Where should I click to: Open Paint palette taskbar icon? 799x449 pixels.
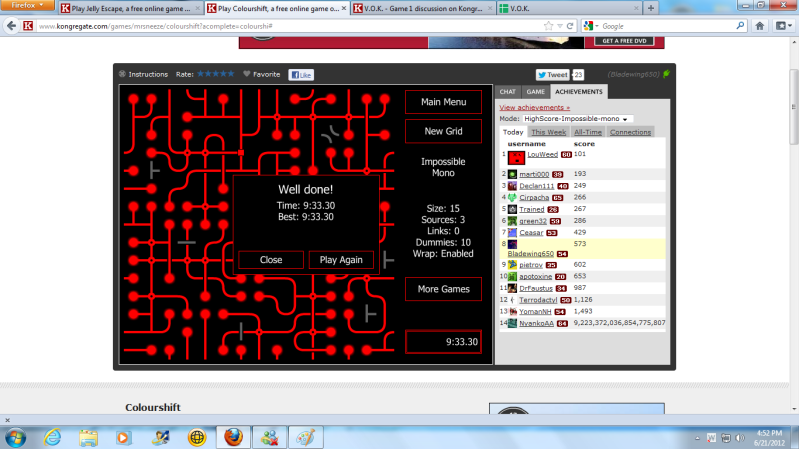306,438
